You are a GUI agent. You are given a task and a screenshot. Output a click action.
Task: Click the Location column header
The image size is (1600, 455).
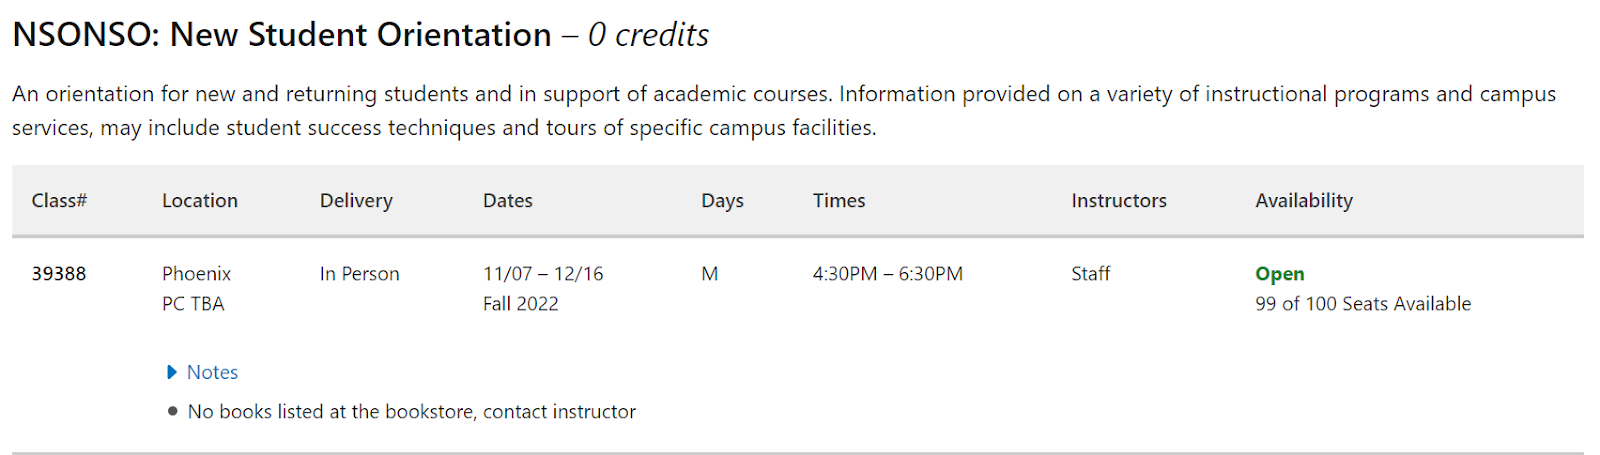pyautogui.click(x=200, y=201)
